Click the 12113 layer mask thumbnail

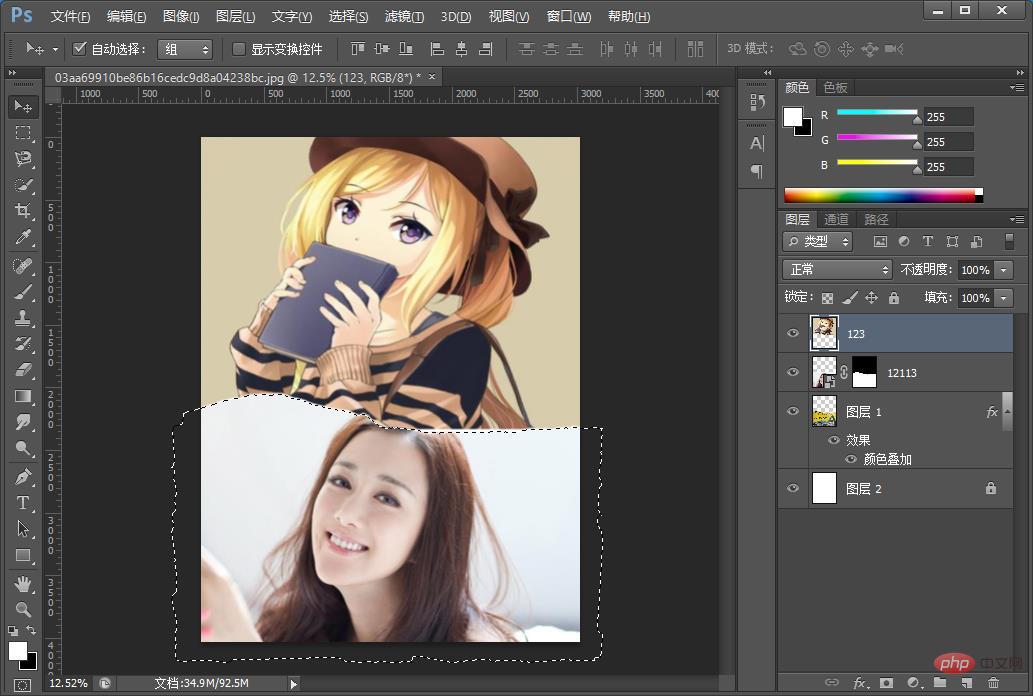863,372
